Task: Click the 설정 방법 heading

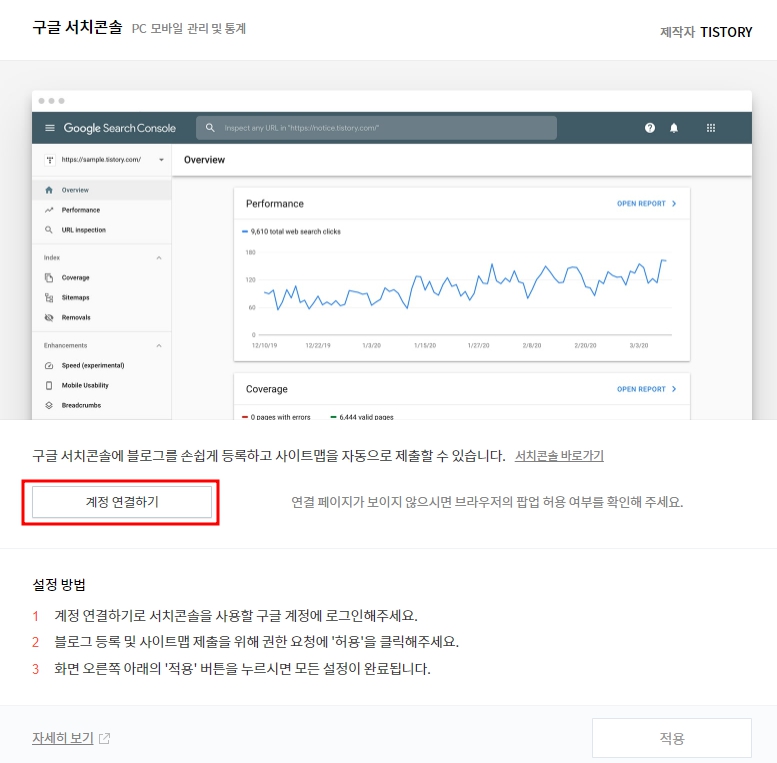Action: (x=59, y=585)
